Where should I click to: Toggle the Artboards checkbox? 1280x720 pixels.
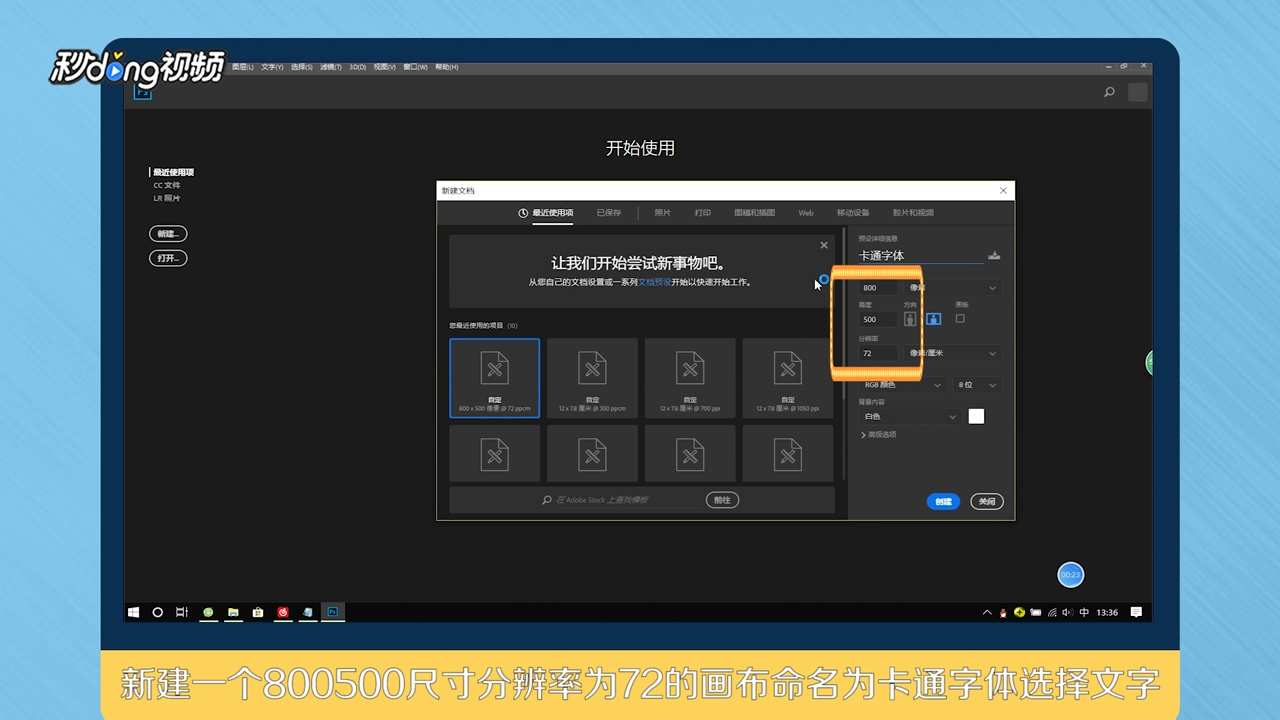[x=960, y=319]
